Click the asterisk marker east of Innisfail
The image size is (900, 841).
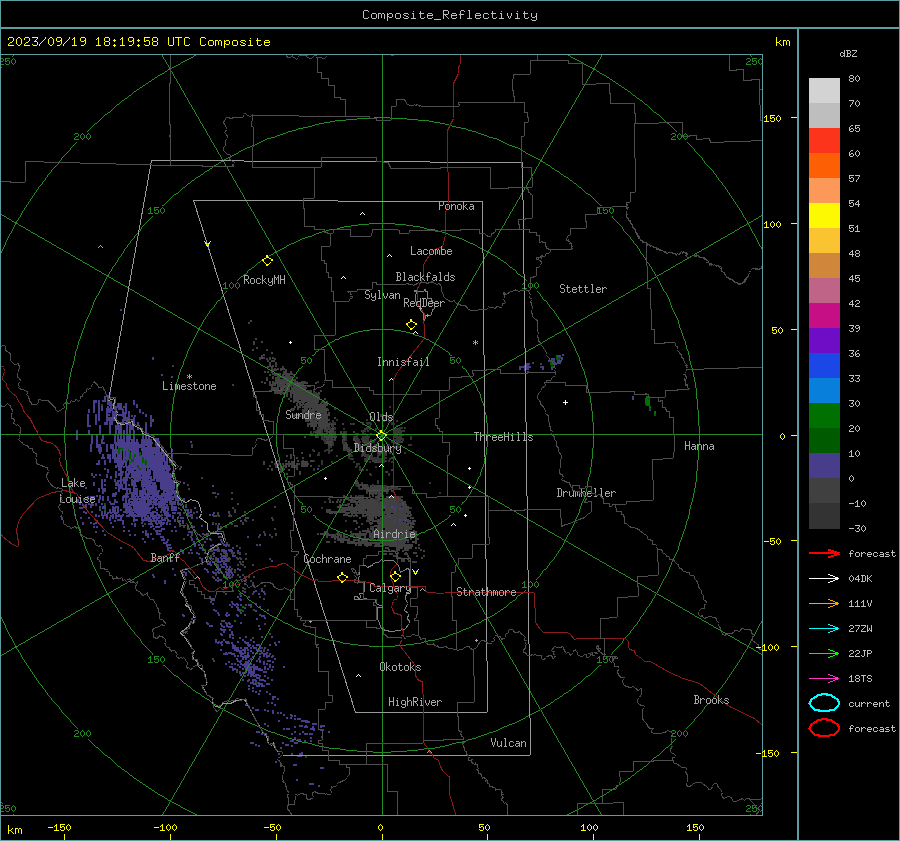(x=475, y=343)
